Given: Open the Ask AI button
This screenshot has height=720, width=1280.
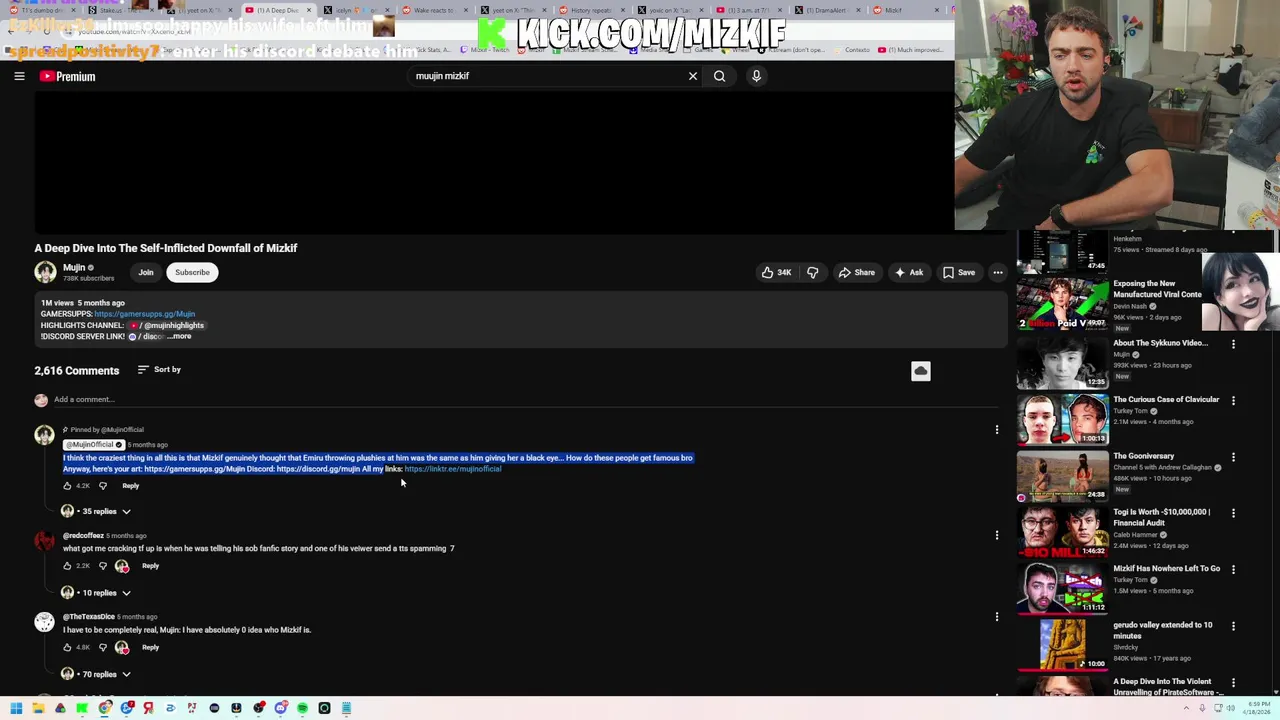Looking at the screenshot, I should (909, 272).
